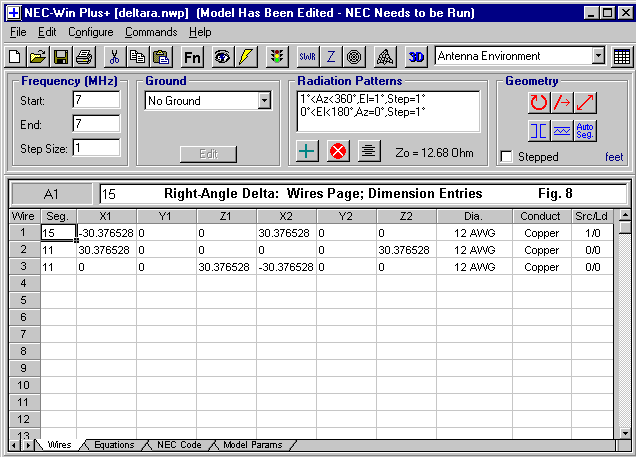636x457 pixels.
Task: Switch to the Equations tab
Action: point(113,445)
